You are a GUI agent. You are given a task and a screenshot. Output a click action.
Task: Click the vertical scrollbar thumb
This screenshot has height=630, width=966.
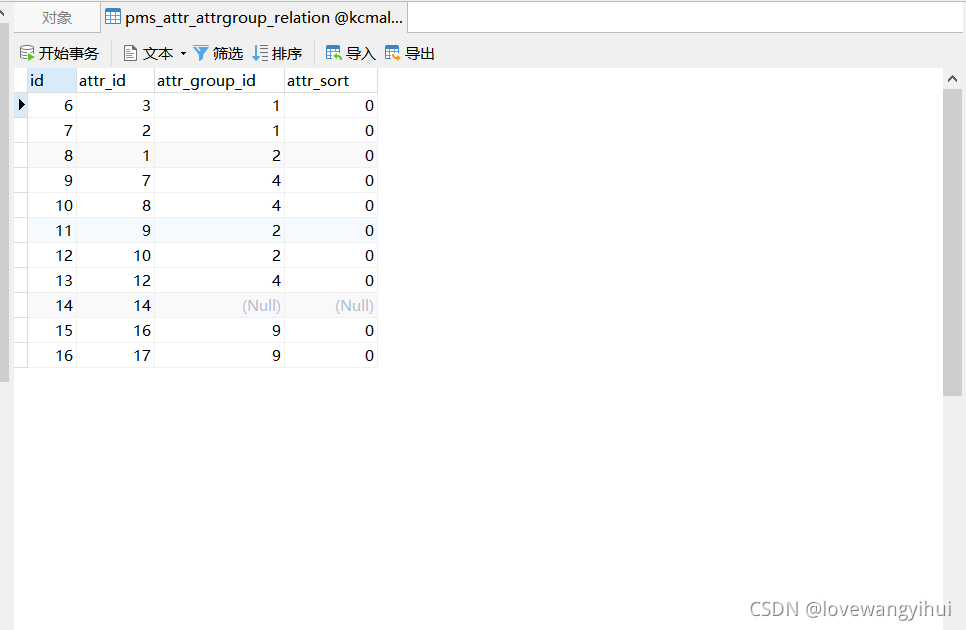tap(952, 243)
